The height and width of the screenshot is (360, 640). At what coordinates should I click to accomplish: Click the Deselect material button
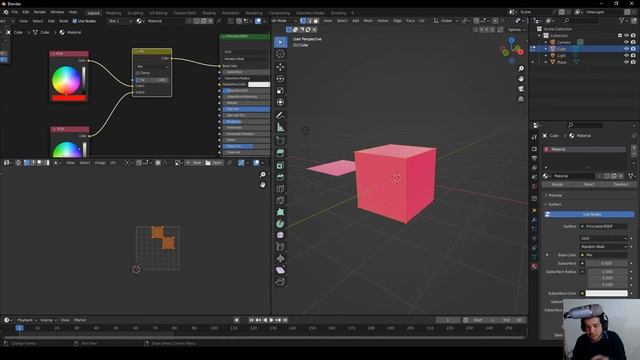click(x=621, y=184)
